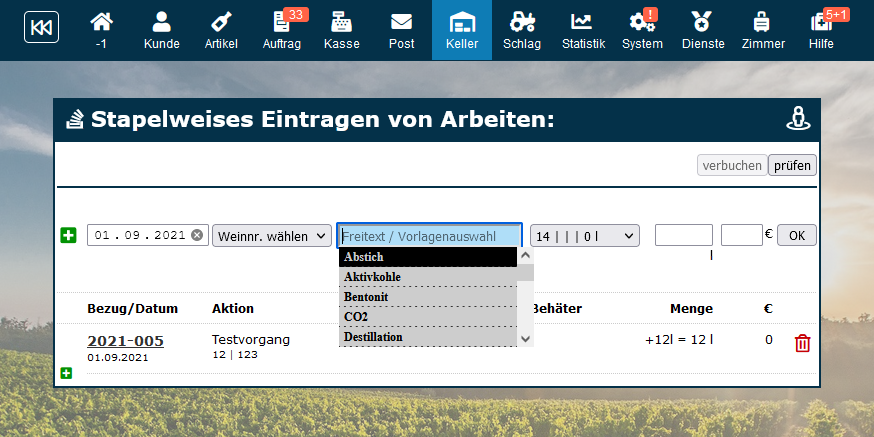The height and width of the screenshot is (437, 874).
Task: Open the Statistik chart icon
Action: [x=583, y=22]
